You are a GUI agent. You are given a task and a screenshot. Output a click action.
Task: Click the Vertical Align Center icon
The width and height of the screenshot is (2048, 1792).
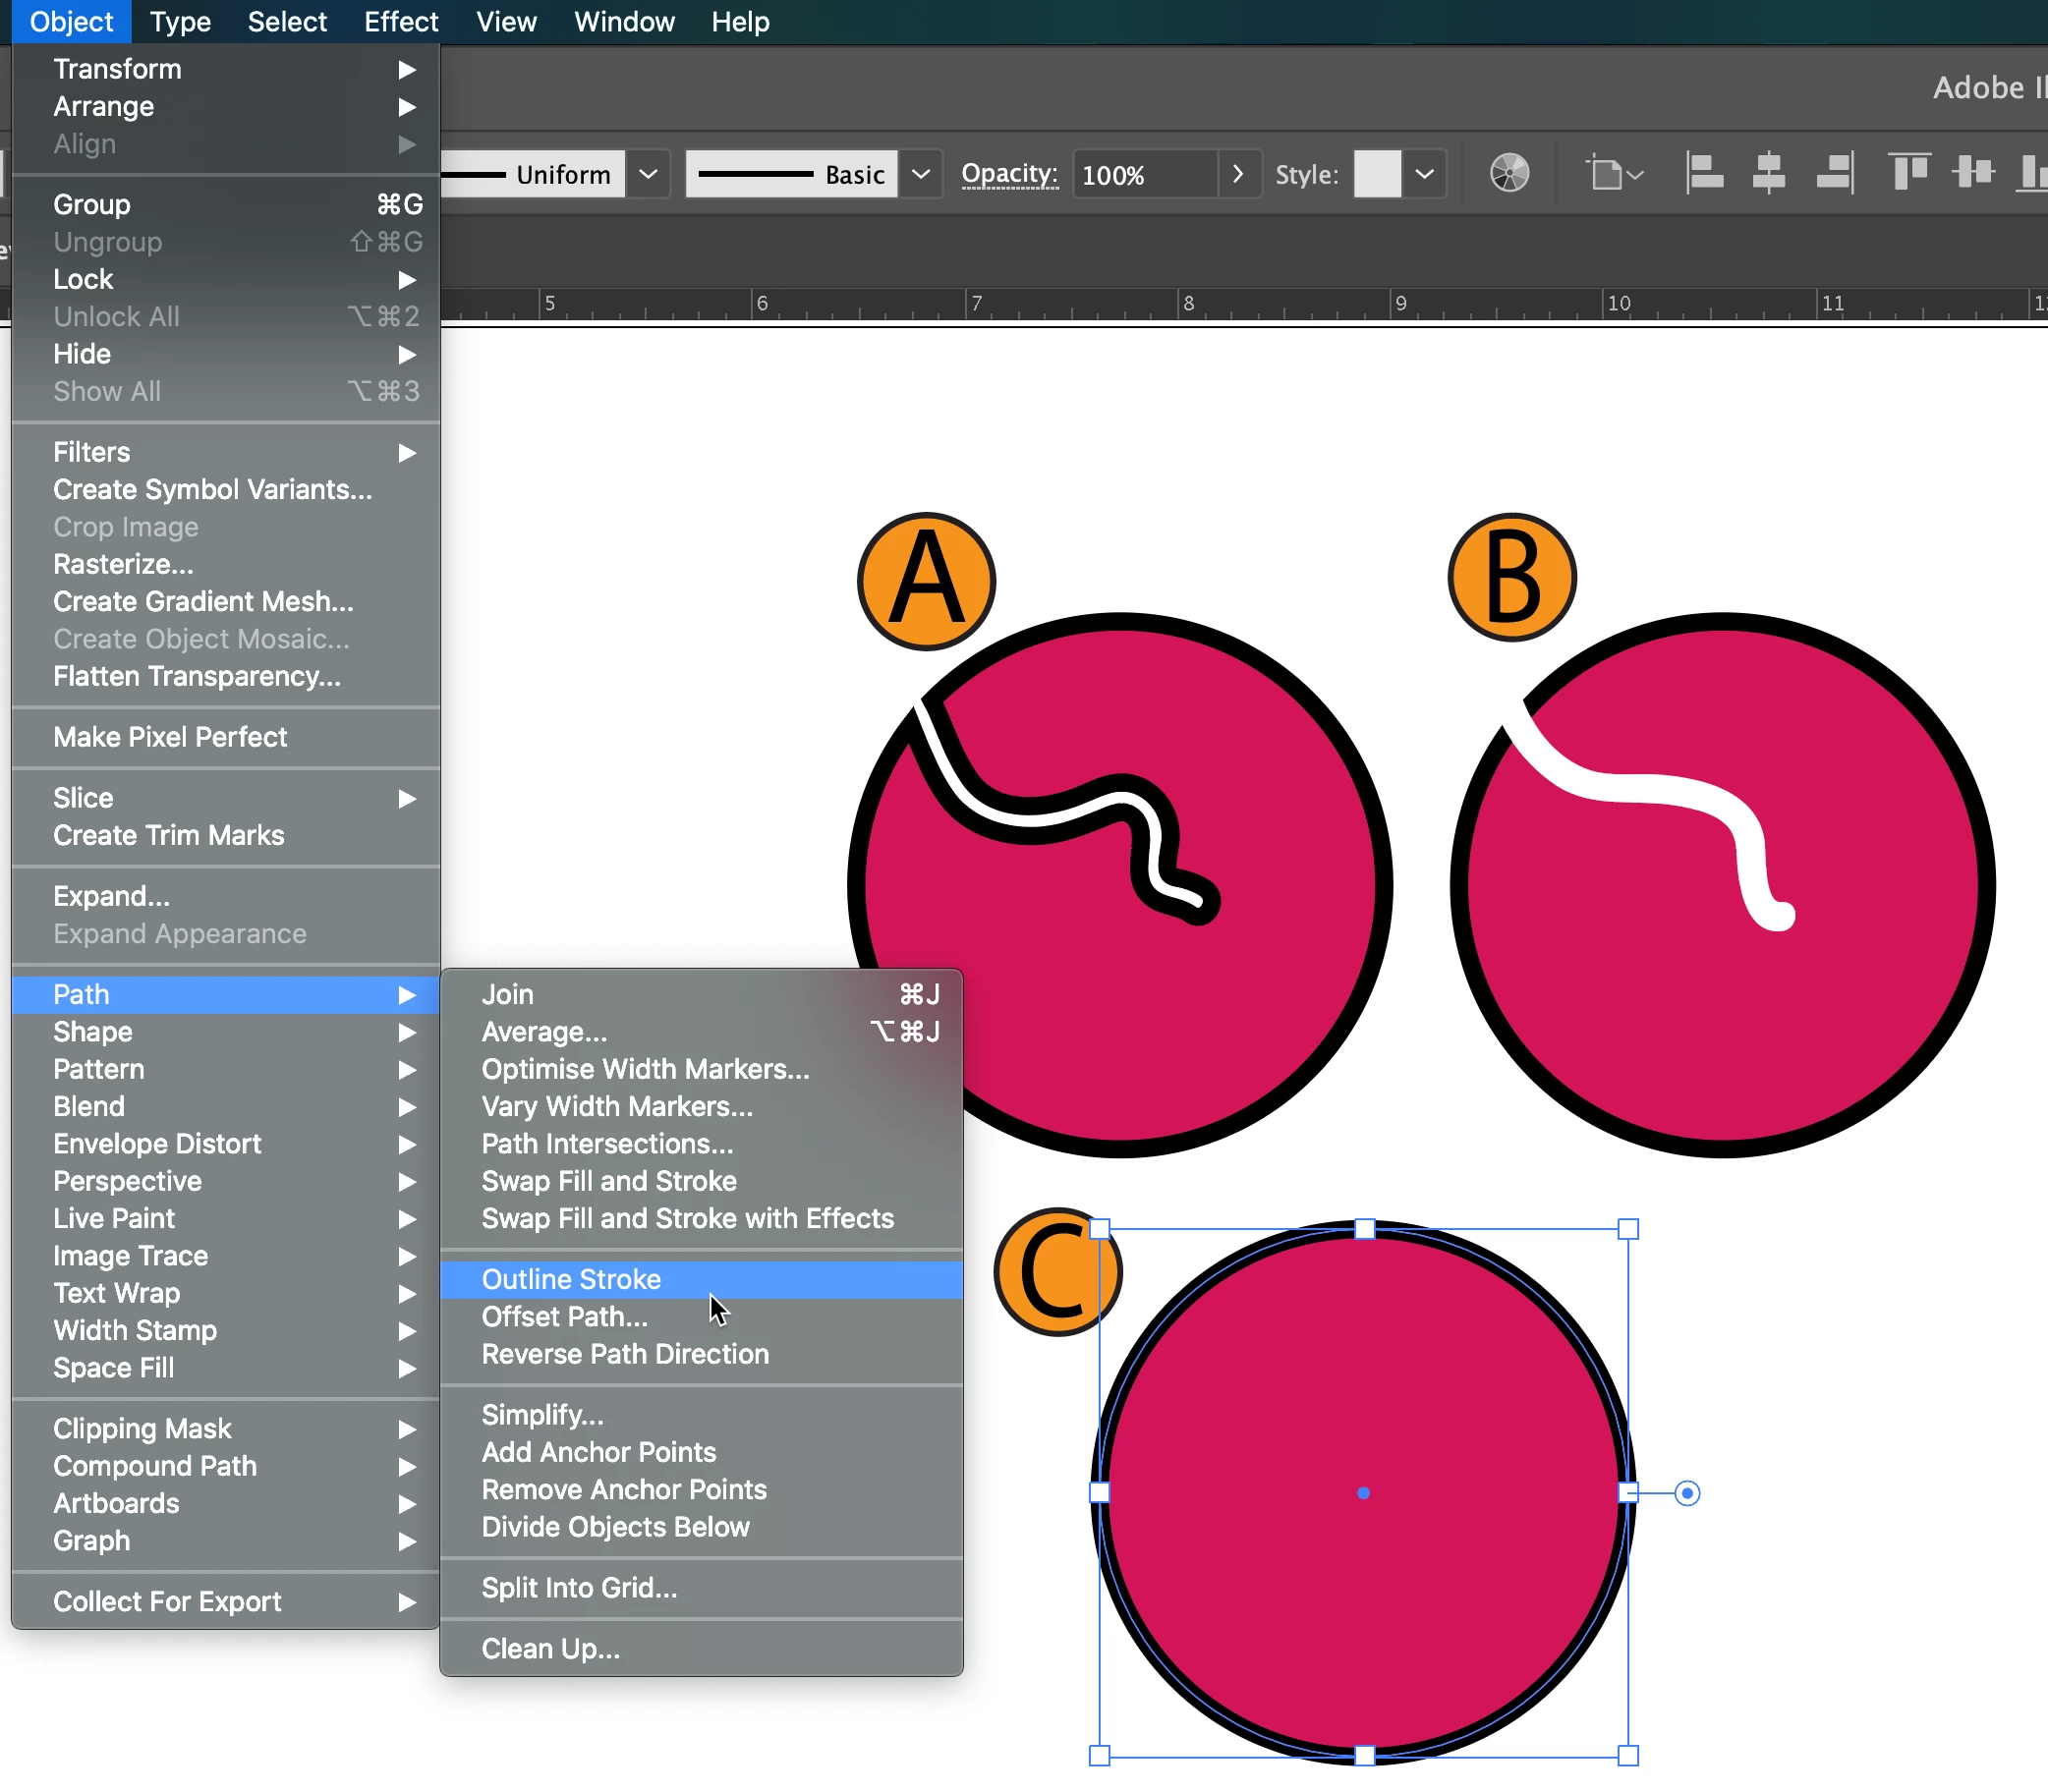[1973, 173]
